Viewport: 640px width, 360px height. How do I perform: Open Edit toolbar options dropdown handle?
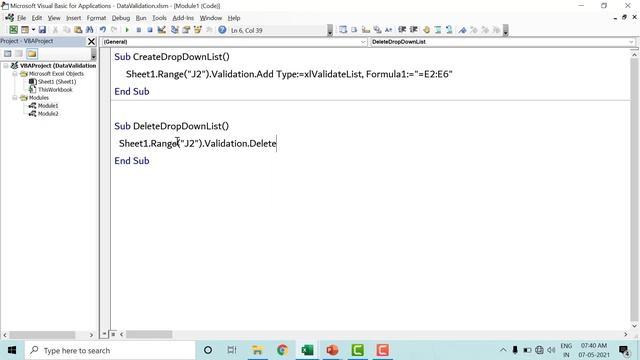pyautogui.click(x=505, y=30)
